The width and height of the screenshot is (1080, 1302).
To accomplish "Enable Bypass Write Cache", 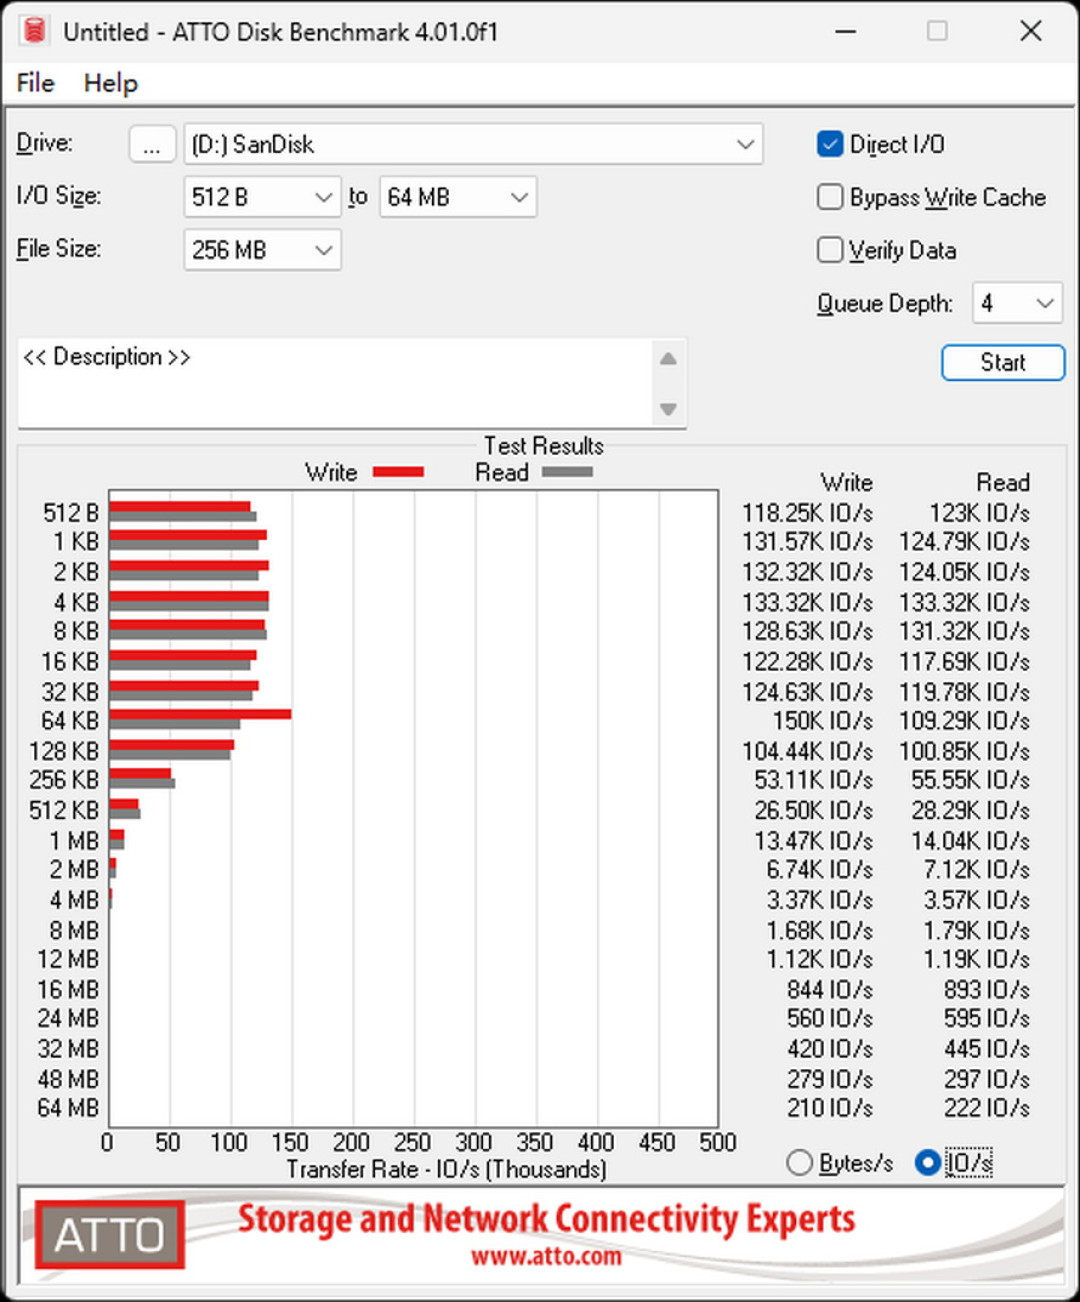I will tap(830, 197).
